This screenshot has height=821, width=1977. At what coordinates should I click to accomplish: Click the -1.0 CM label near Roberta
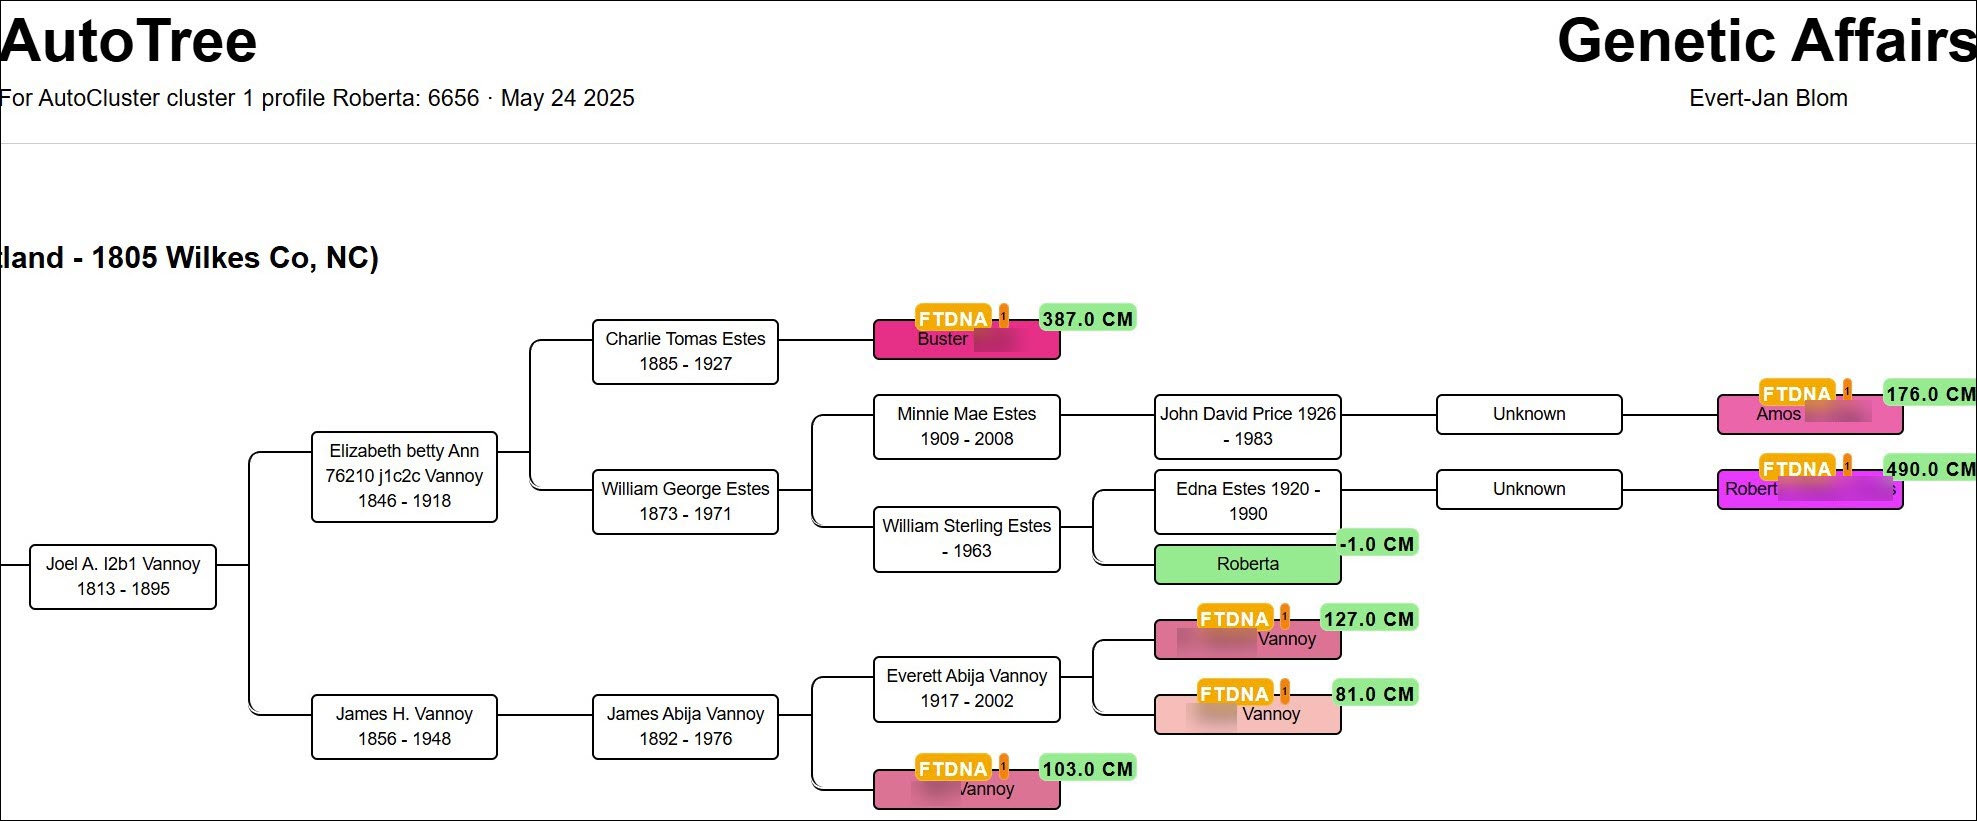click(x=1378, y=543)
